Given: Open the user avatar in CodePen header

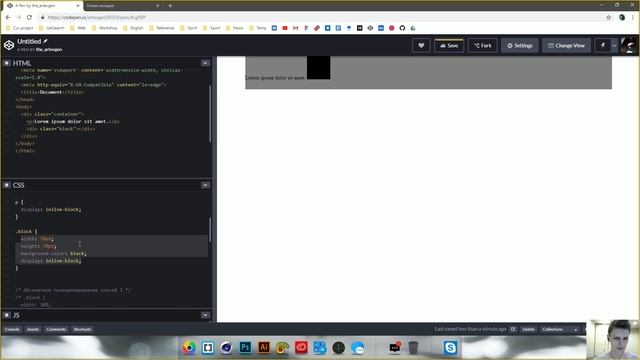Looking at the screenshot, I should click(629, 45).
